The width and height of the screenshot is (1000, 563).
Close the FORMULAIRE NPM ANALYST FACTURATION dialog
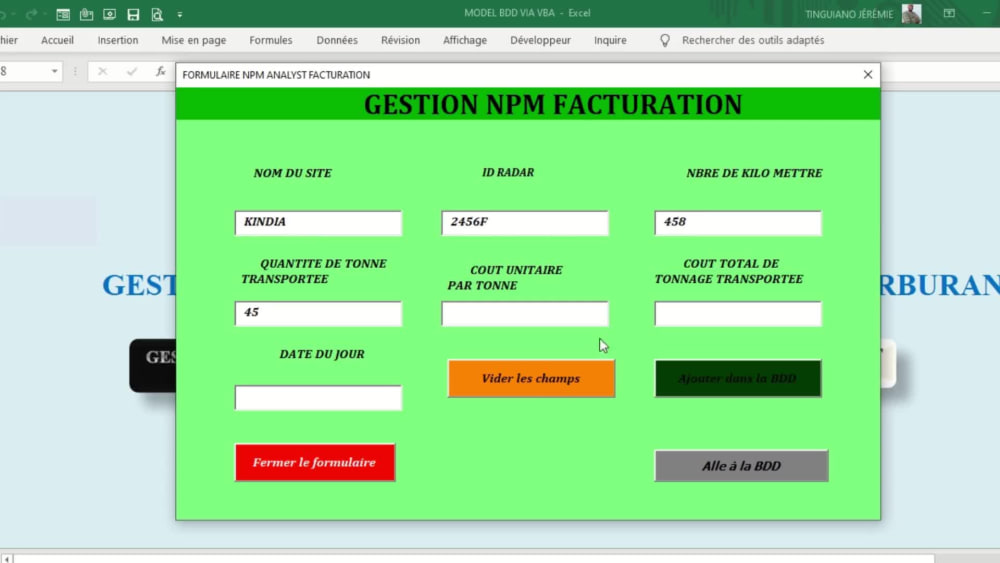coord(868,75)
